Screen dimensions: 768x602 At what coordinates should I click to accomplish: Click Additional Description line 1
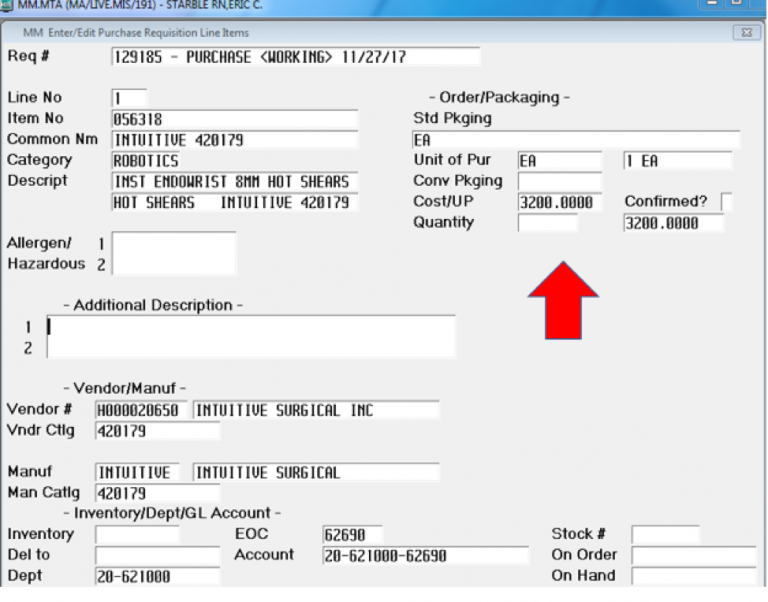pos(251,327)
